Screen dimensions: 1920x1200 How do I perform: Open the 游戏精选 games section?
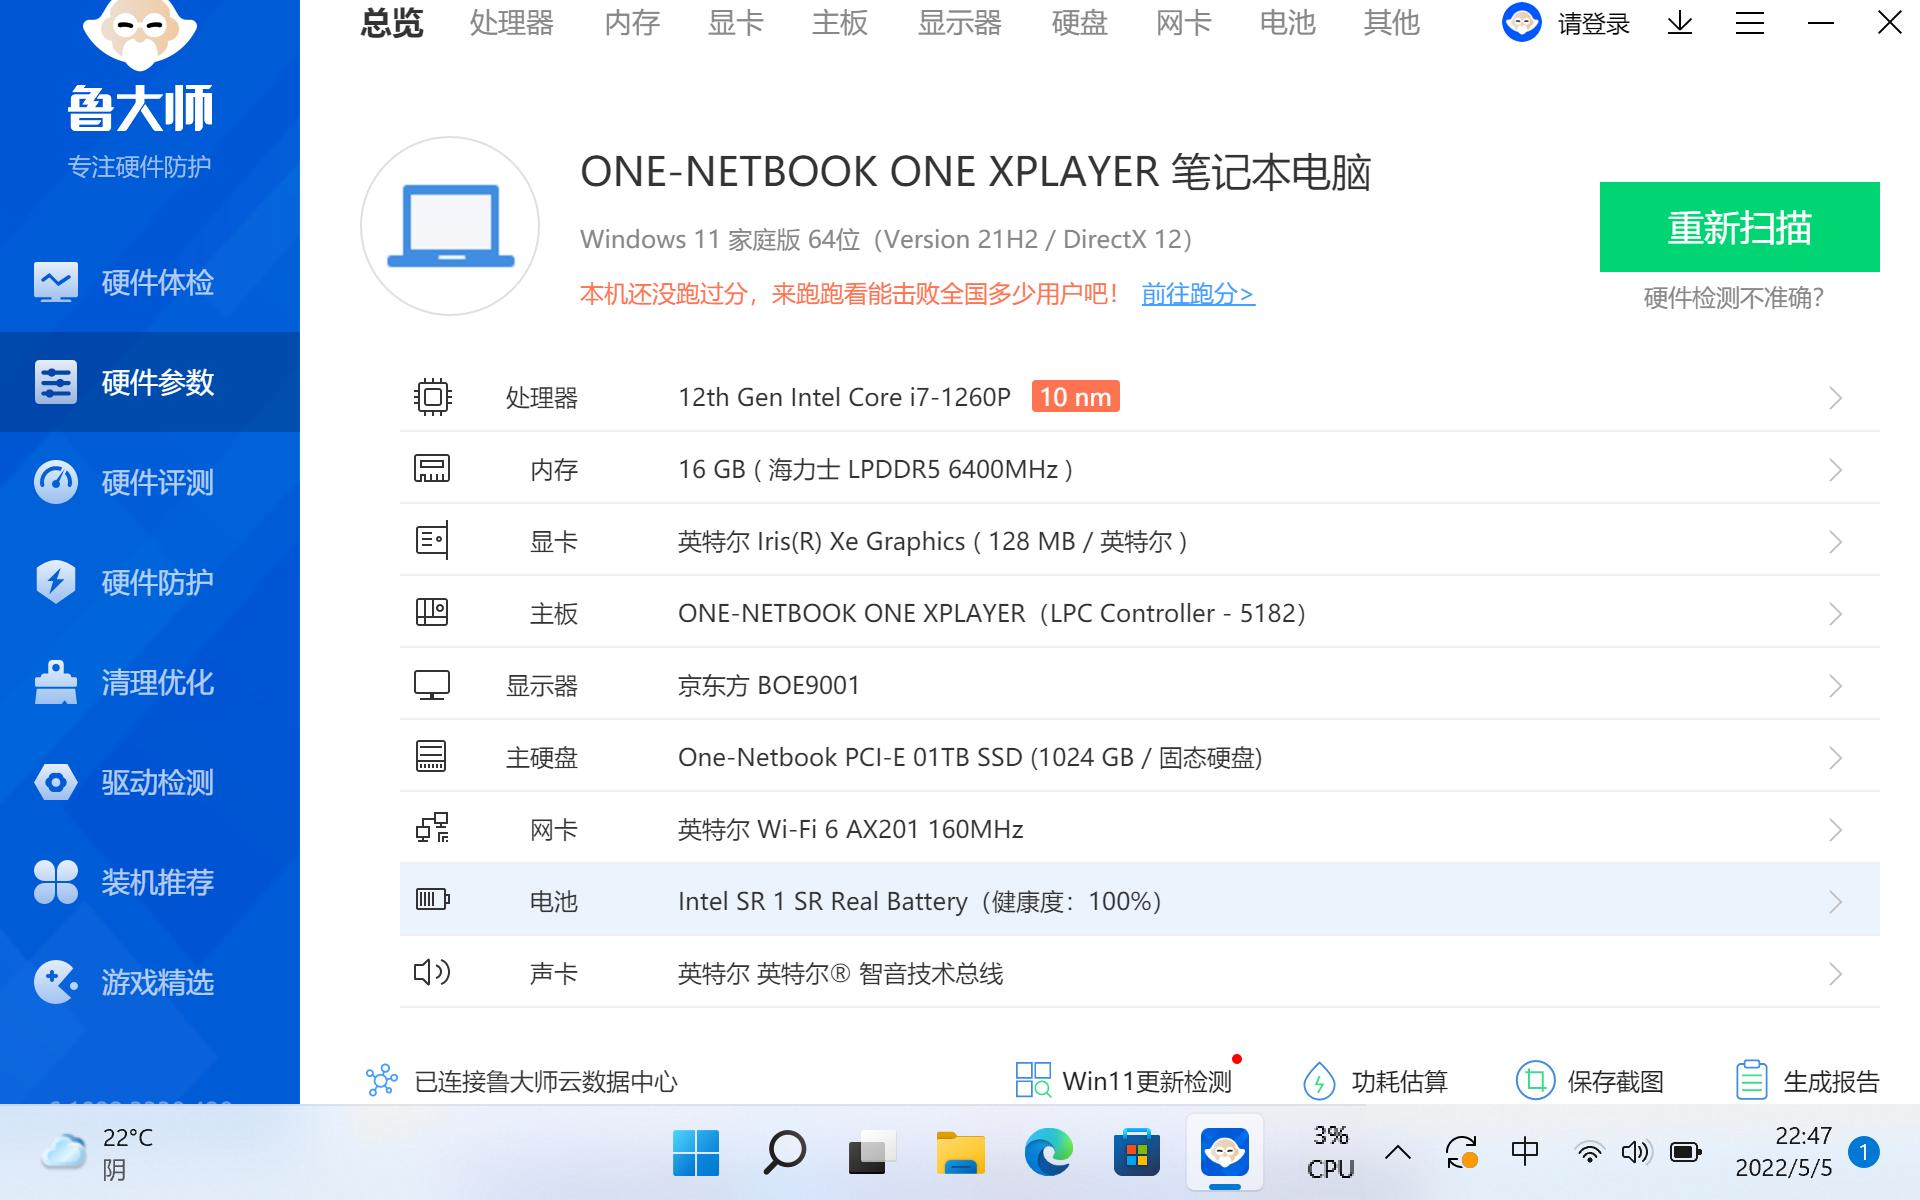150,983
